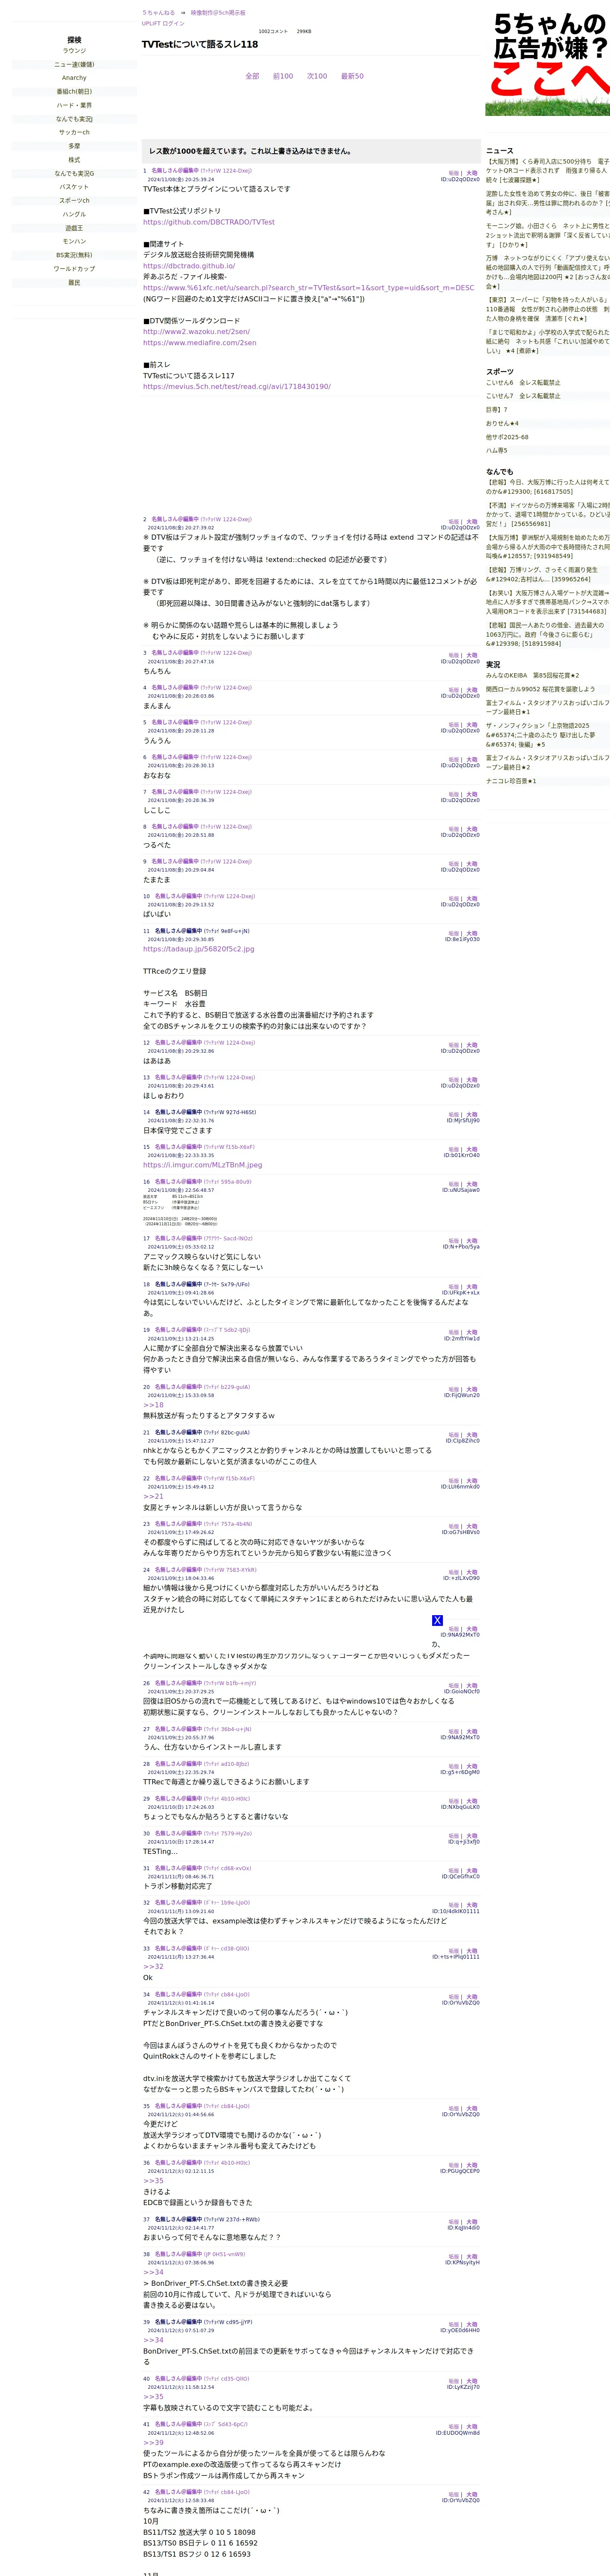610x2576 pixels.
Task: Open the 斧あぷろだ search URL link
Action: [x=309, y=288]
